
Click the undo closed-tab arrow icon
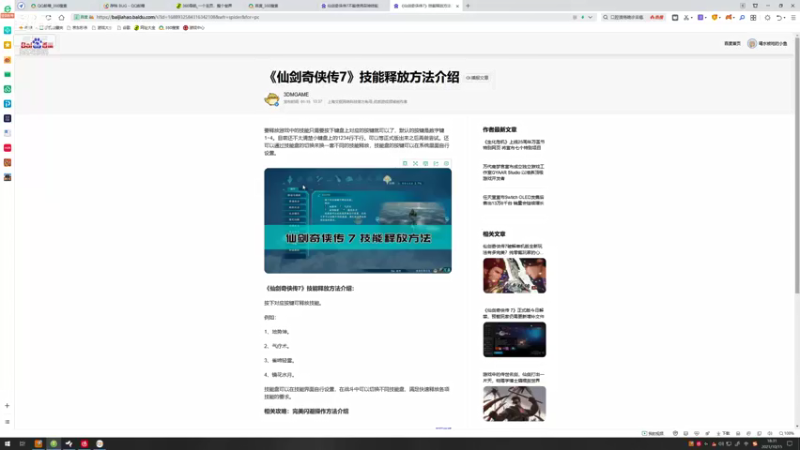coord(779,17)
